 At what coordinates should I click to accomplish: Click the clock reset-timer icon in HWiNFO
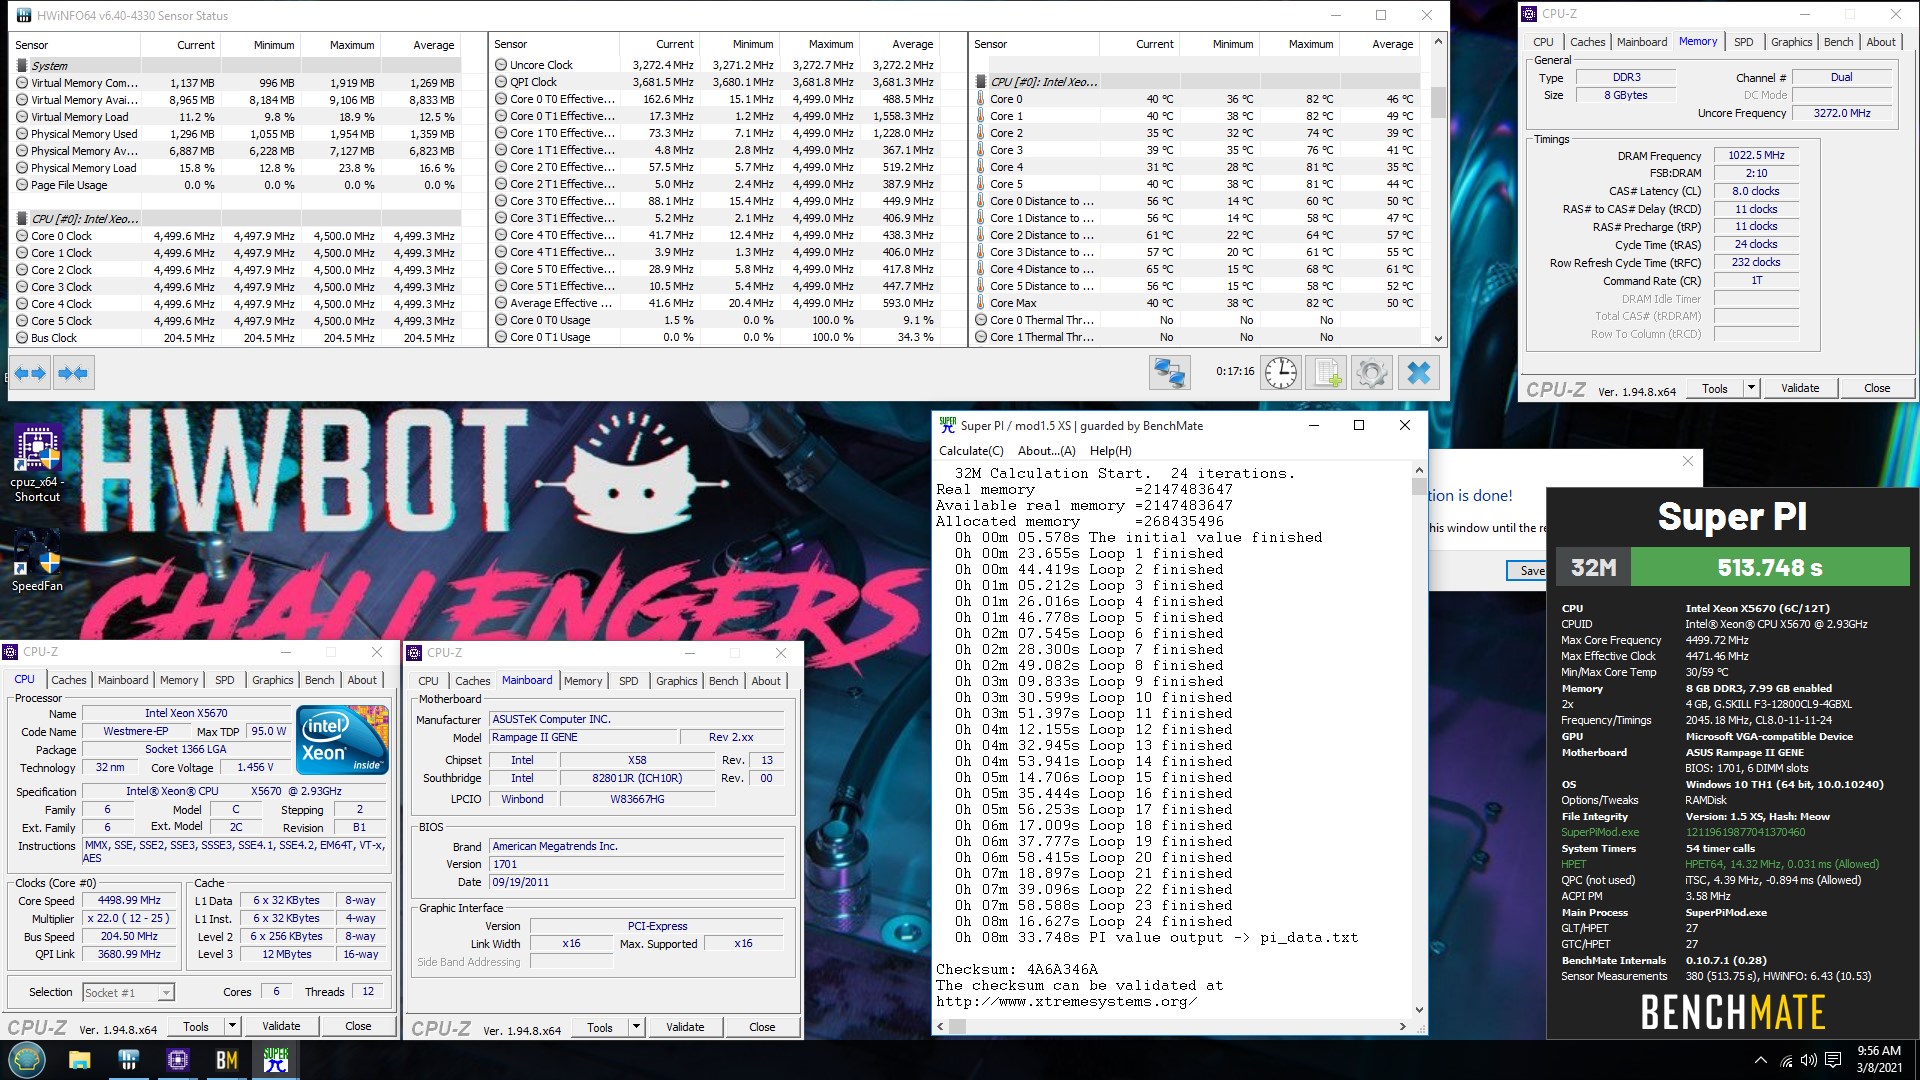(x=1280, y=373)
